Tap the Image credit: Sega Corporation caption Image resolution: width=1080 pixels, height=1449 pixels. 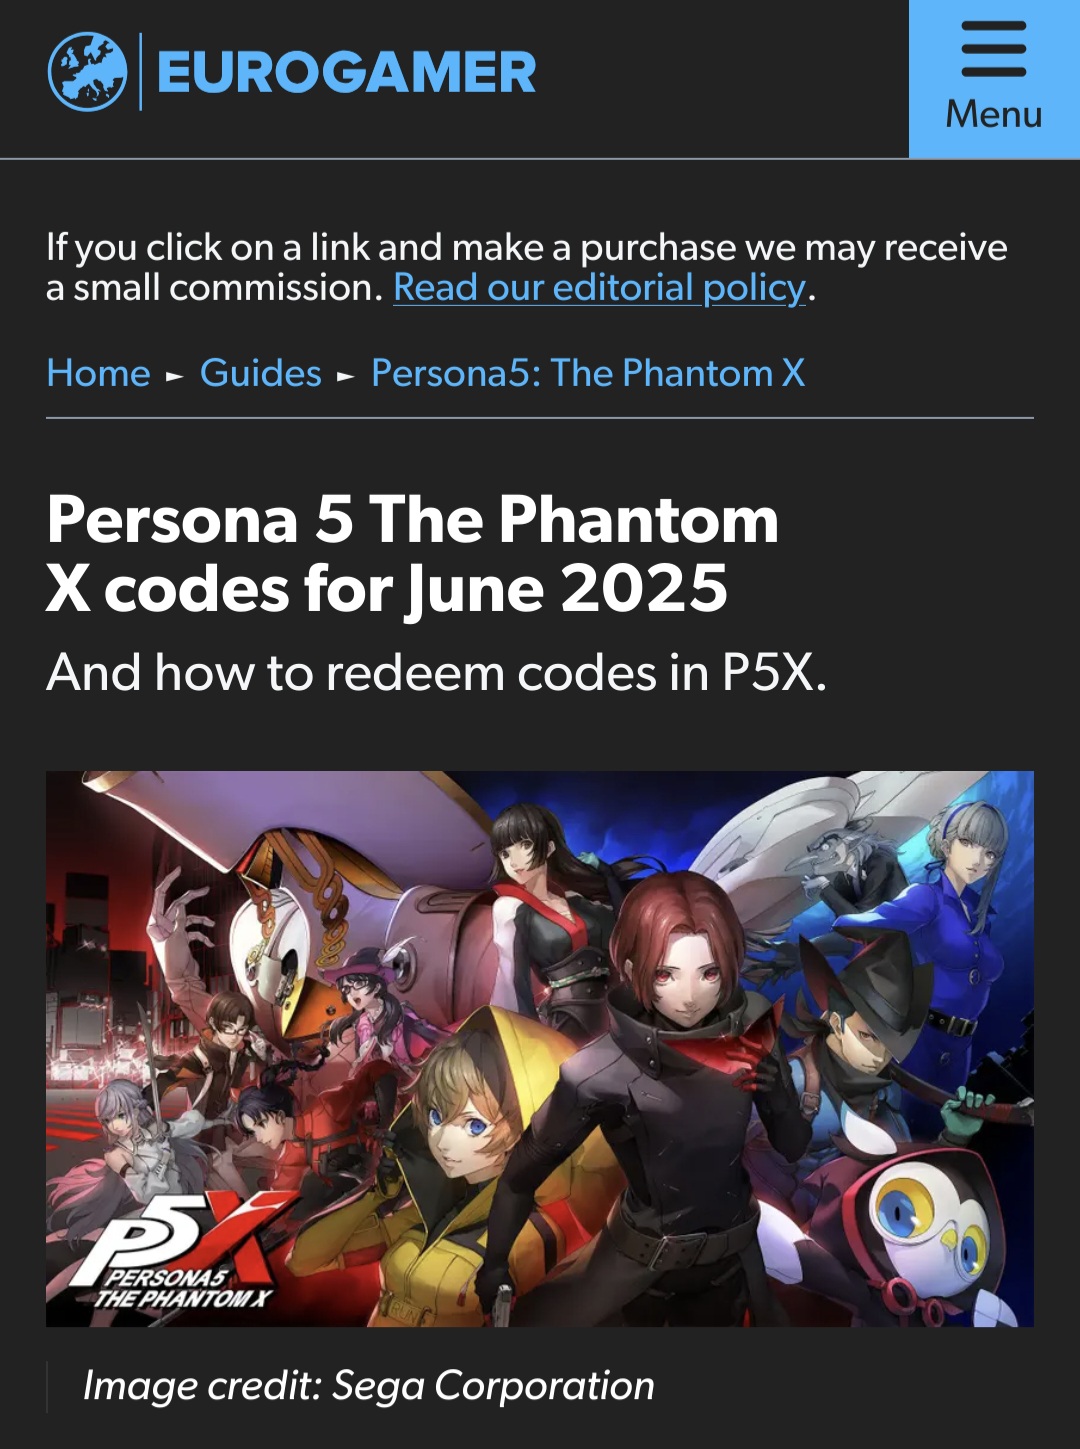pyautogui.click(x=368, y=1386)
